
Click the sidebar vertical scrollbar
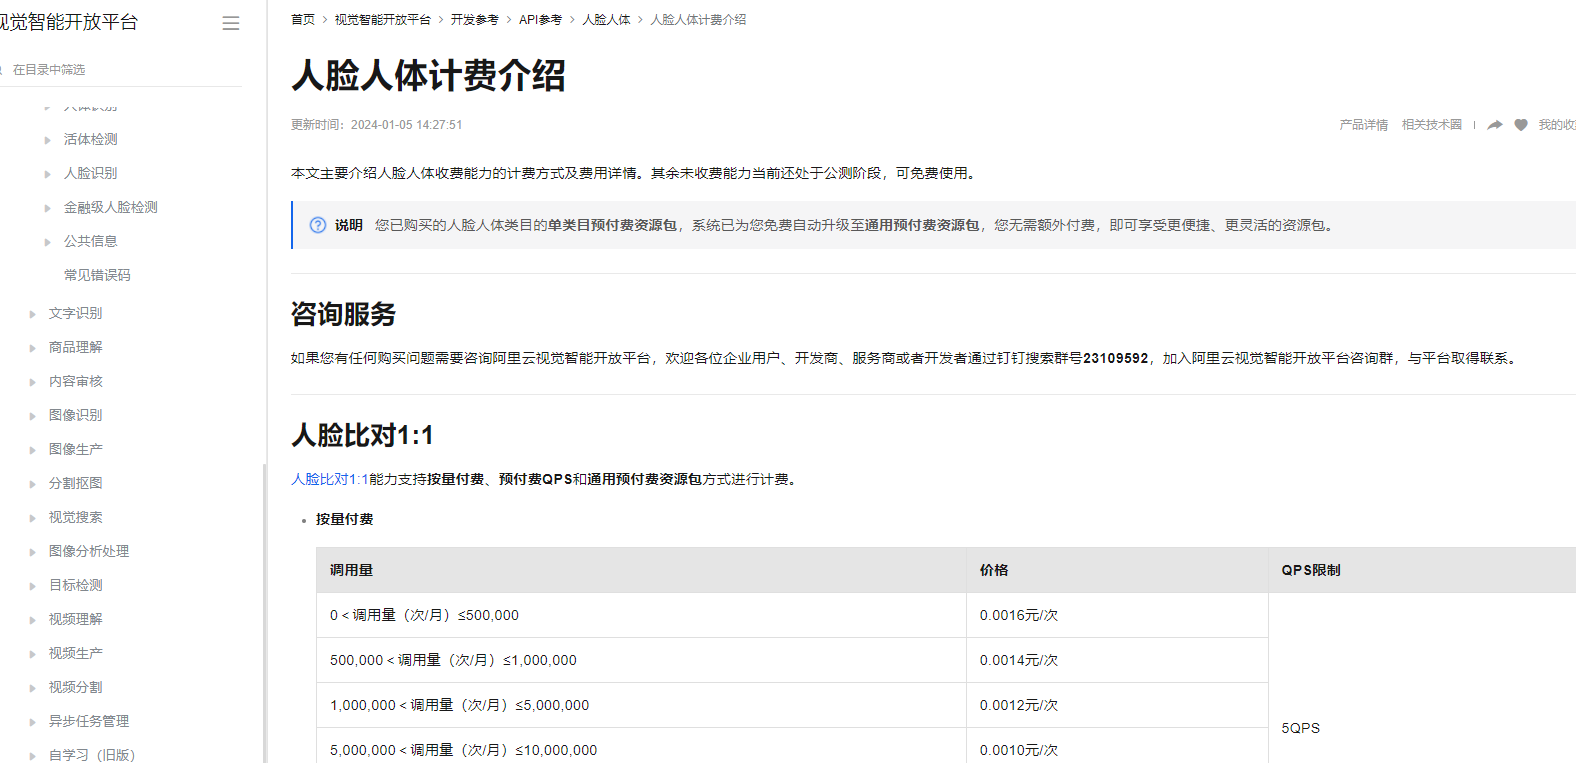click(264, 612)
